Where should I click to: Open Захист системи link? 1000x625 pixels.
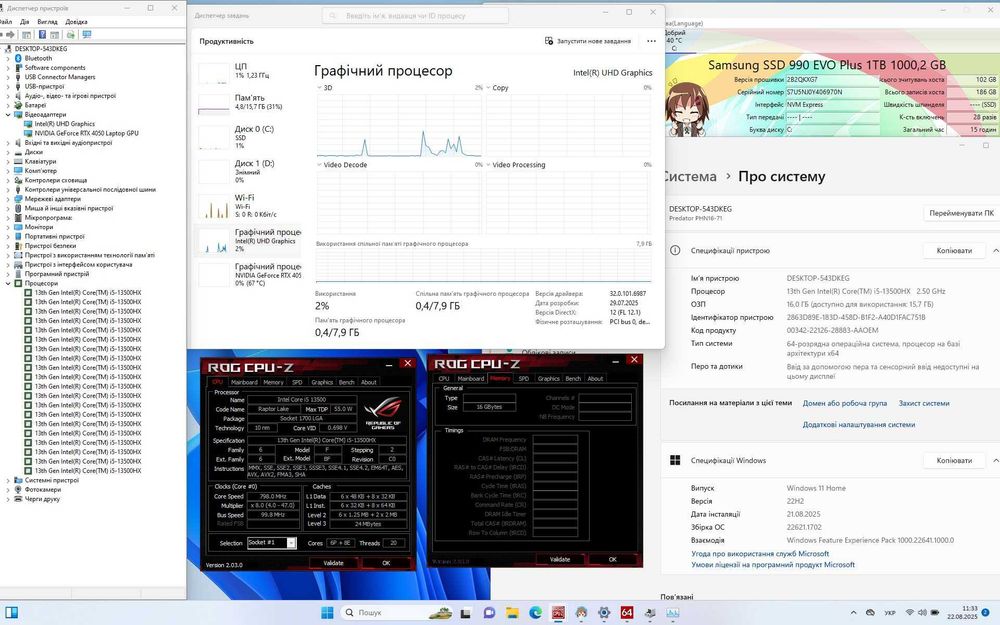point(923,403)
